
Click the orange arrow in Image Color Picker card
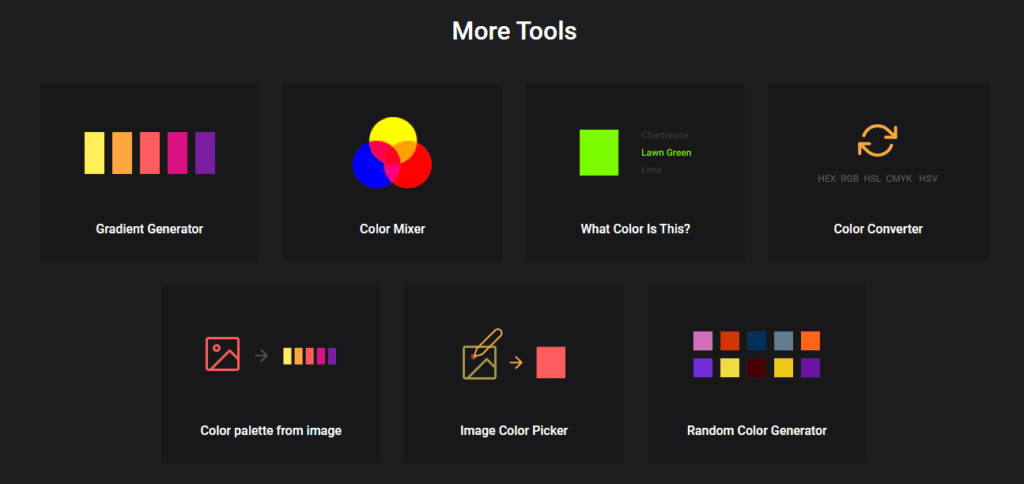[x=516, y=363]
